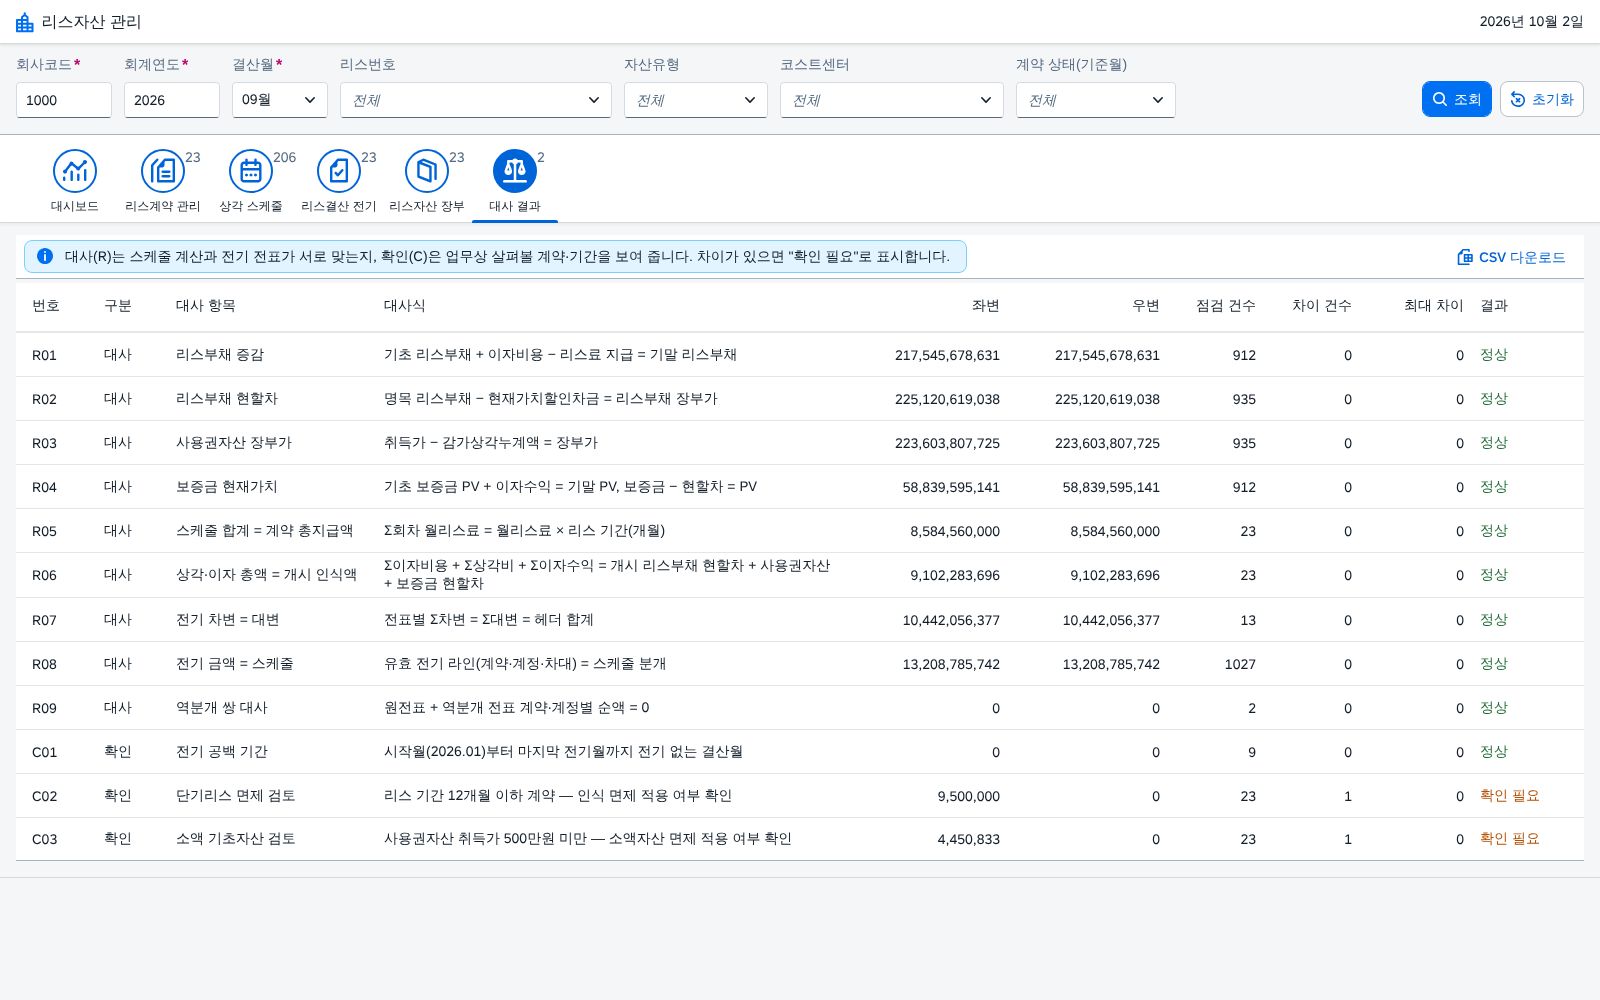Click the R06 row number cell
This screenshot has width=1600, height=1000.
pos(45,575)
